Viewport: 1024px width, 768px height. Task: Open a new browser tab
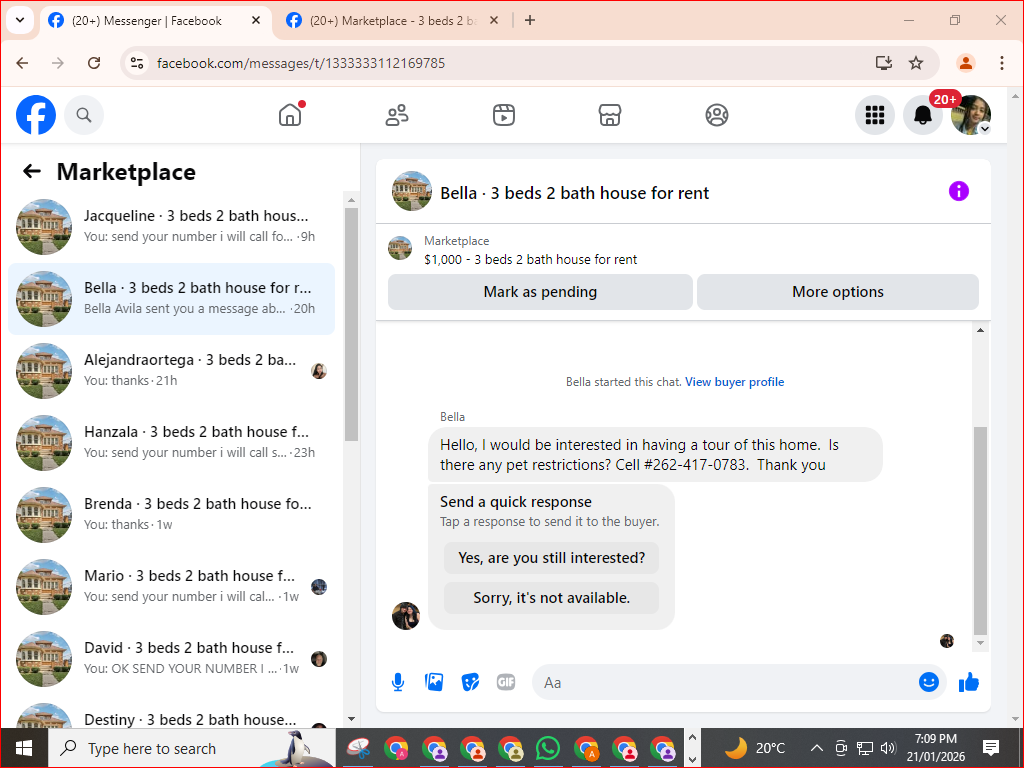pyautogui.click(x=530, y=21)
